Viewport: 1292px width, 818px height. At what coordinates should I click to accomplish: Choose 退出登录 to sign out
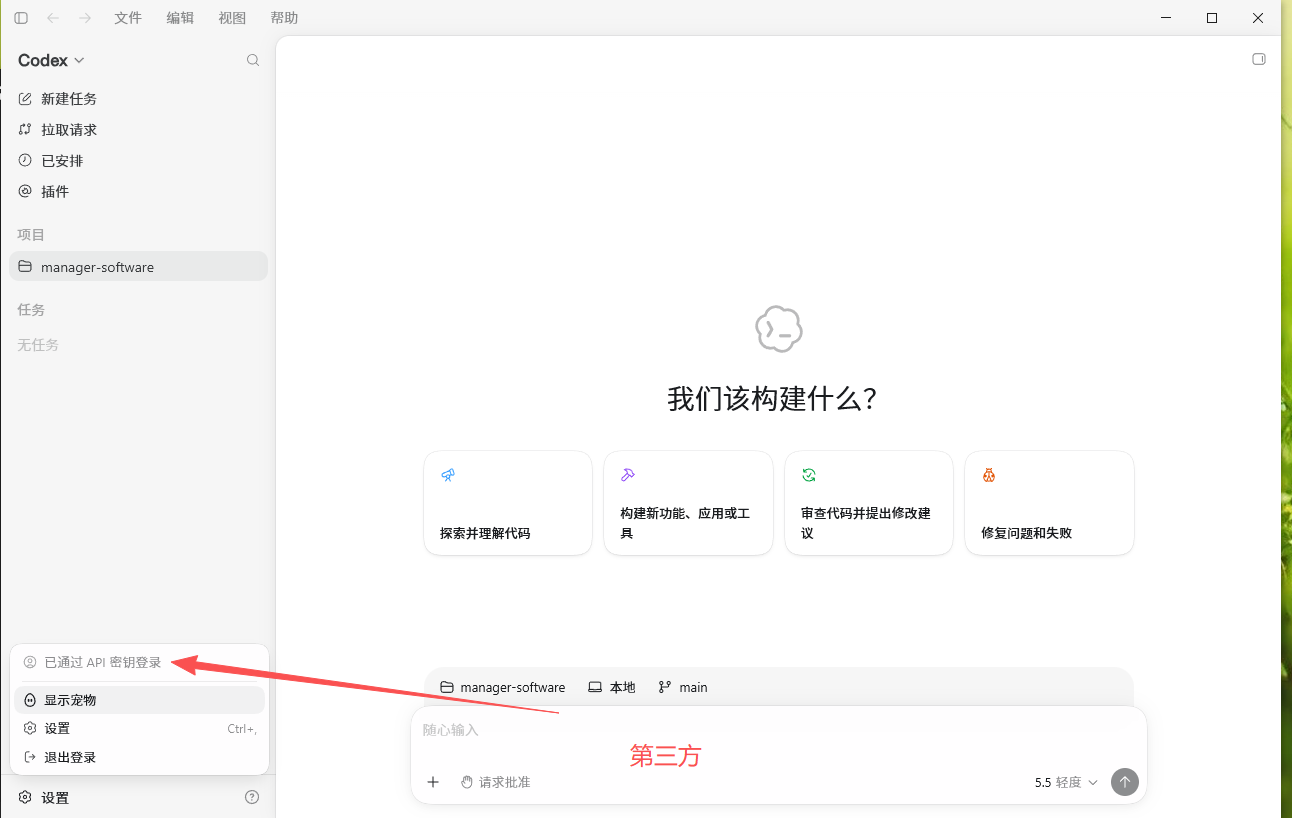pyautogui.click(x=139, y=758)
